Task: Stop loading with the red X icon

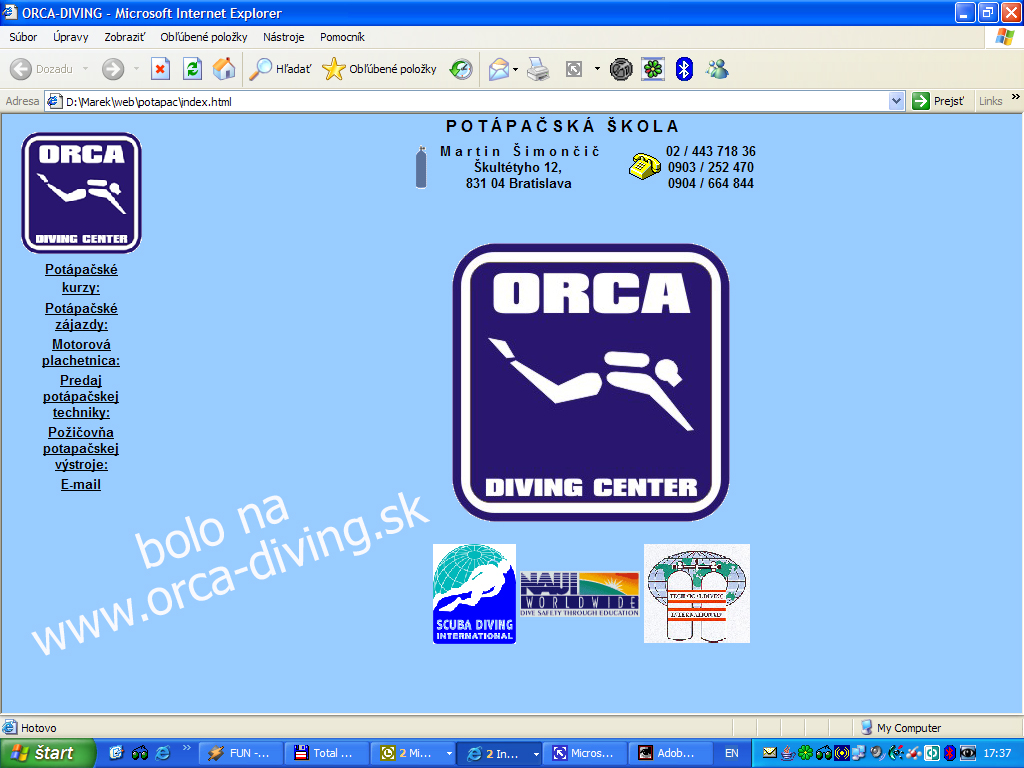Action: [x=160, y=69]
